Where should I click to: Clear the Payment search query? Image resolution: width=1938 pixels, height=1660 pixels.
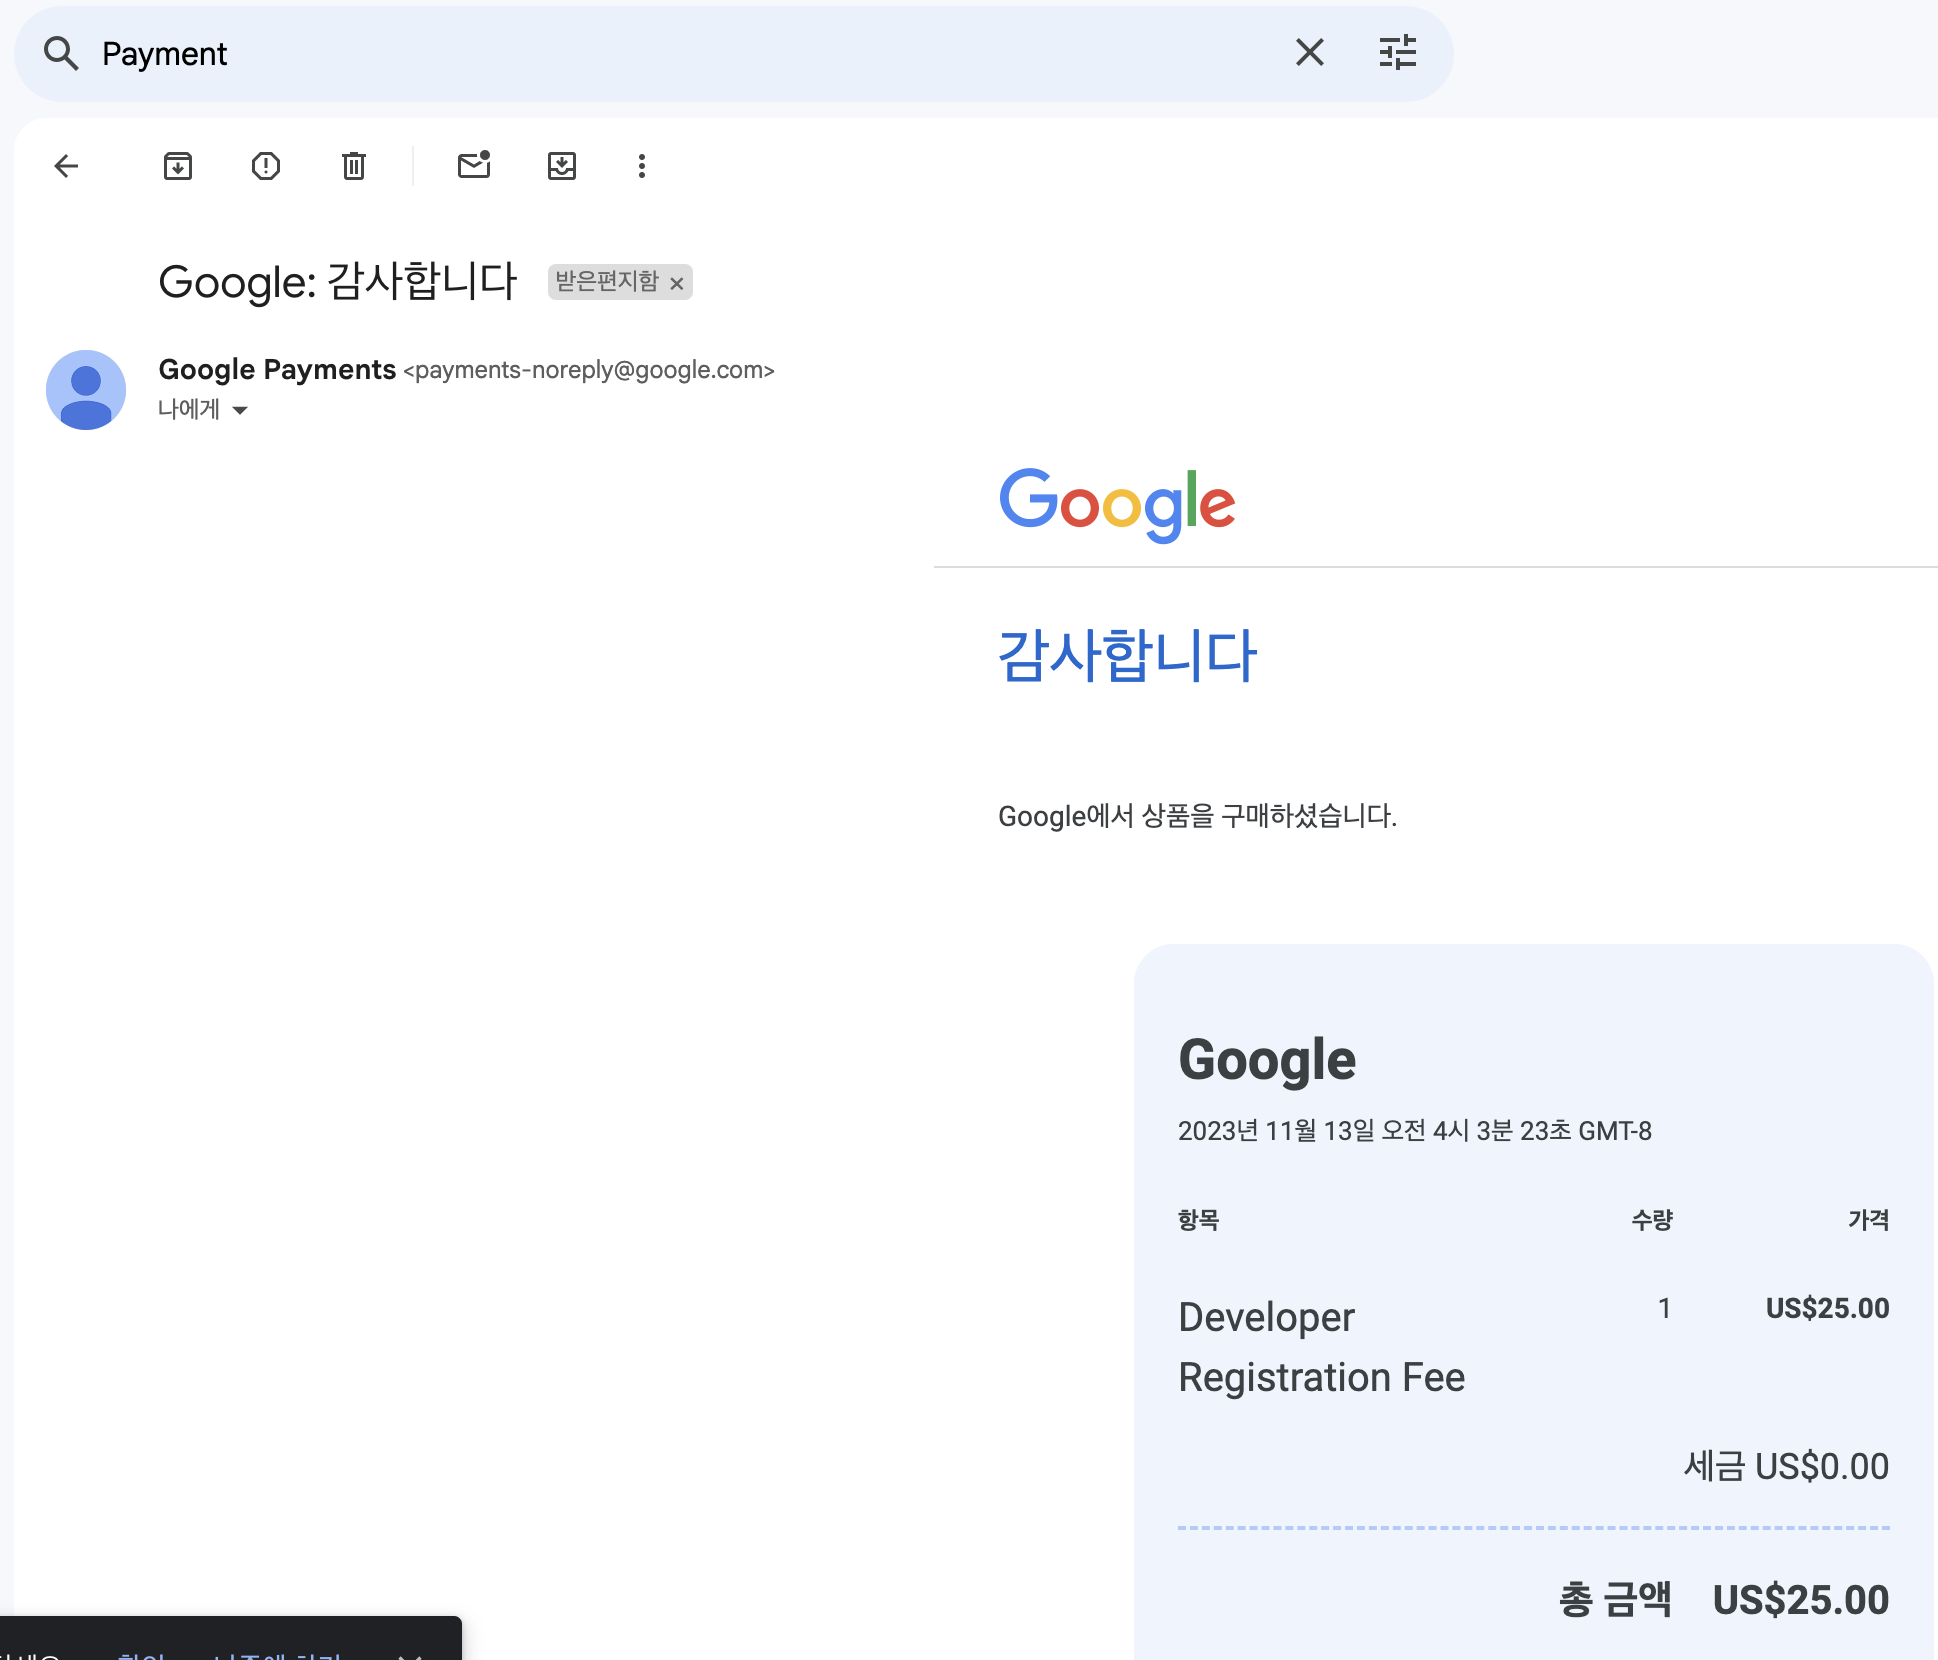coord(1309,52)
